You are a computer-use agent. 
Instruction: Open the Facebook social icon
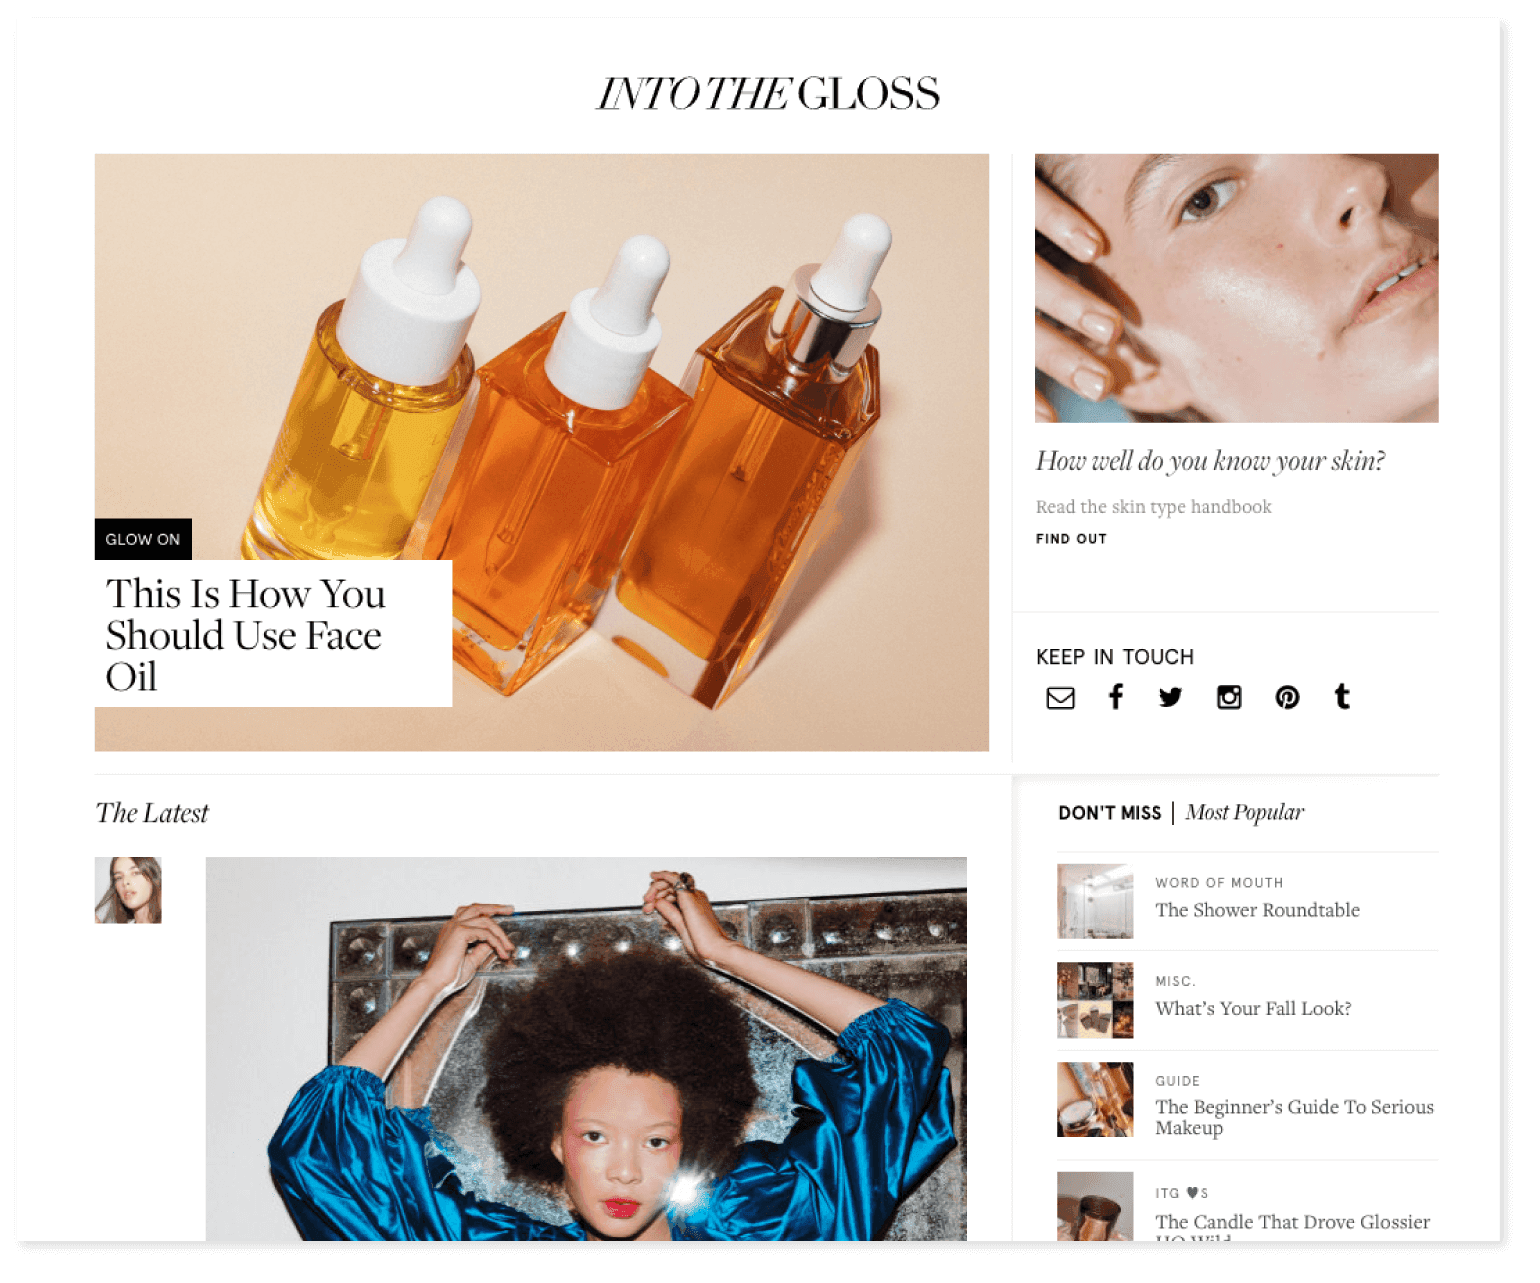click(x=1116, y=697)
